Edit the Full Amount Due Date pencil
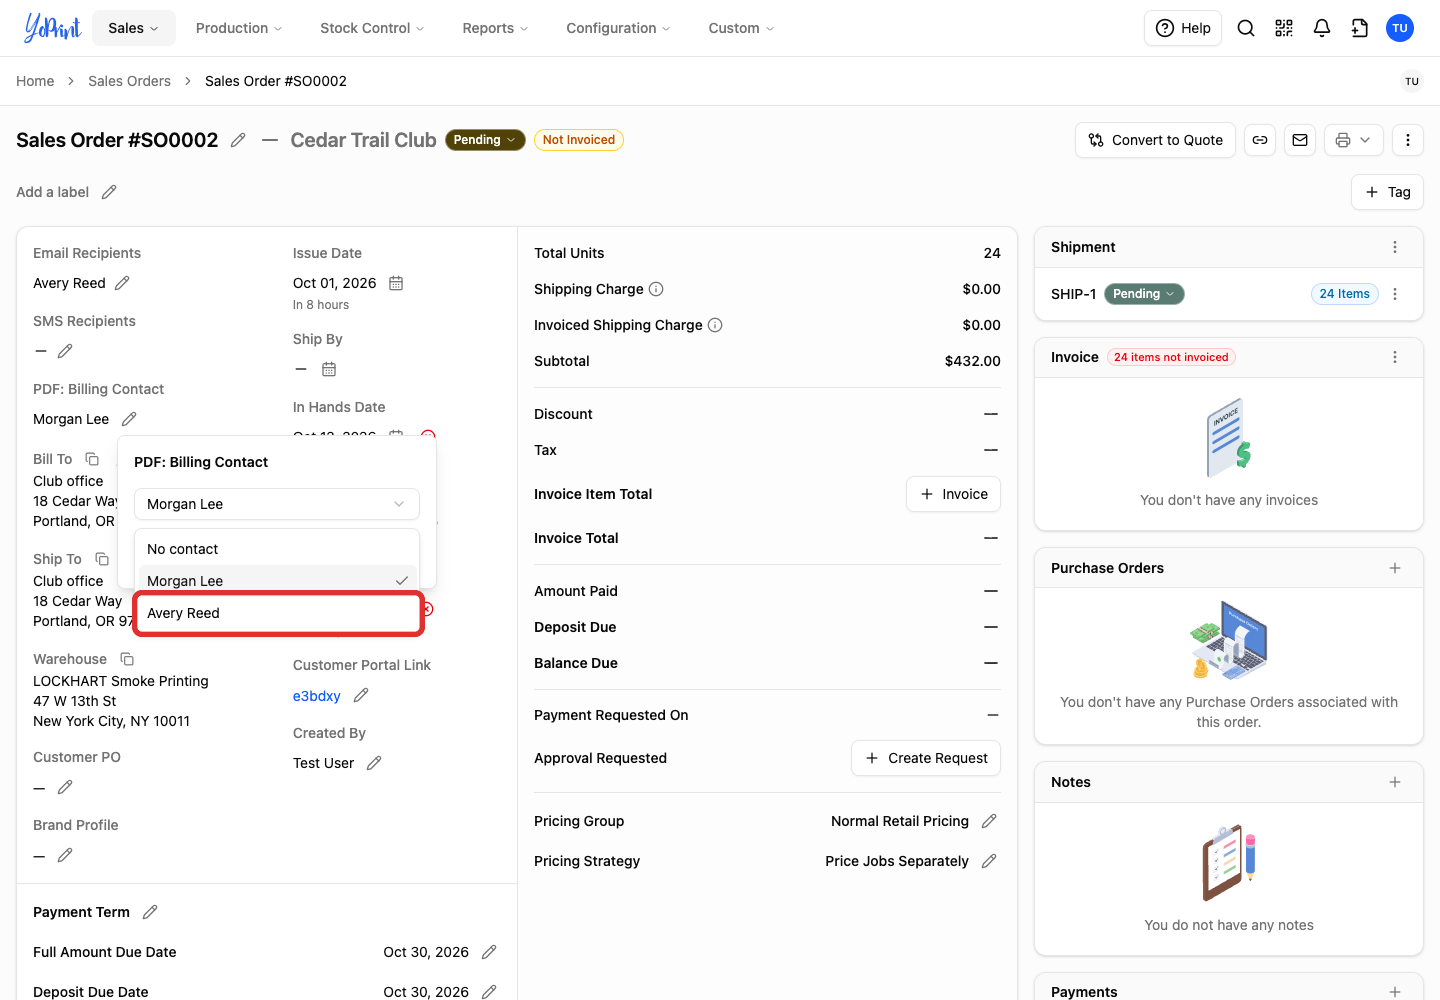 (489, 952)
